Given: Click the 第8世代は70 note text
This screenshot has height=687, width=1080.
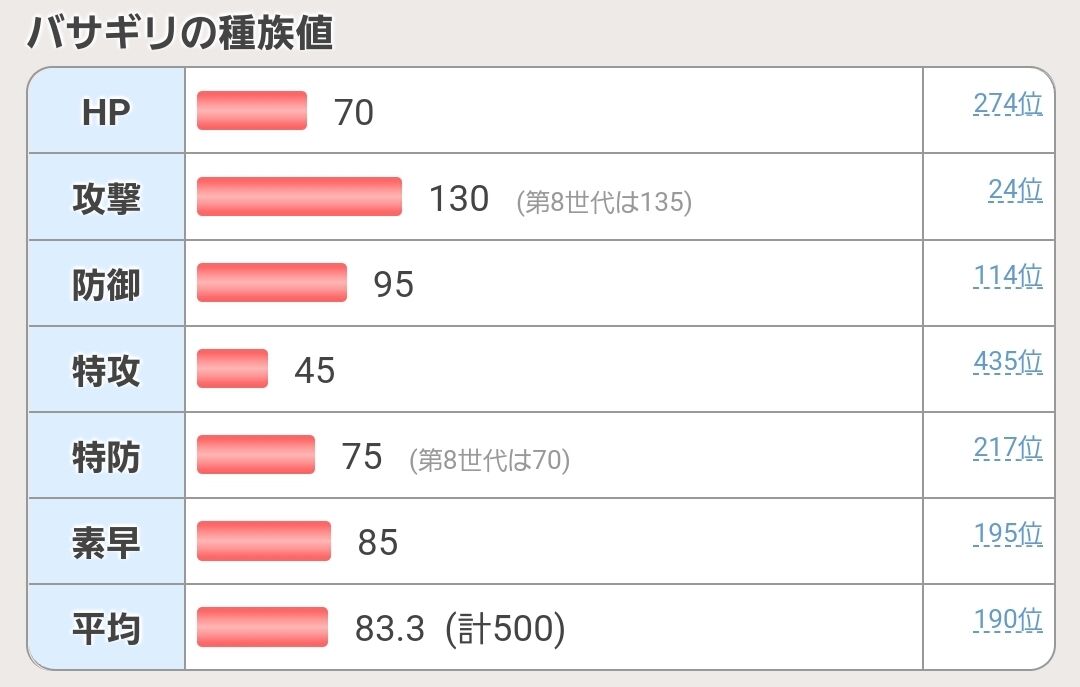Looking at the screenshot, I should tap(490, 460).
